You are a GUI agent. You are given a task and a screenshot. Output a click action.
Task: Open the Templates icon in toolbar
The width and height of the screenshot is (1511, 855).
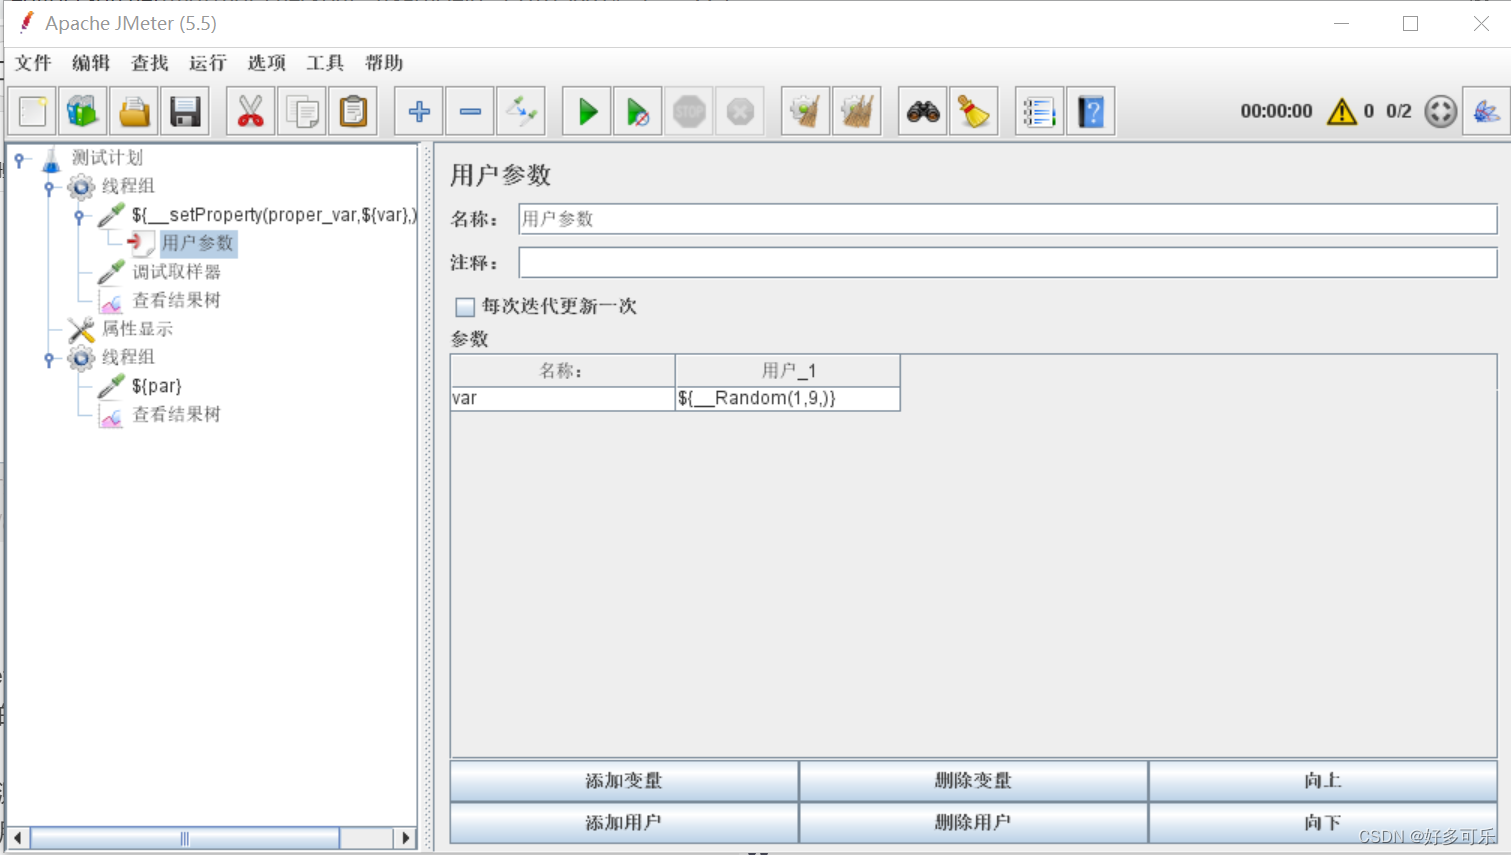pos(83,111)
